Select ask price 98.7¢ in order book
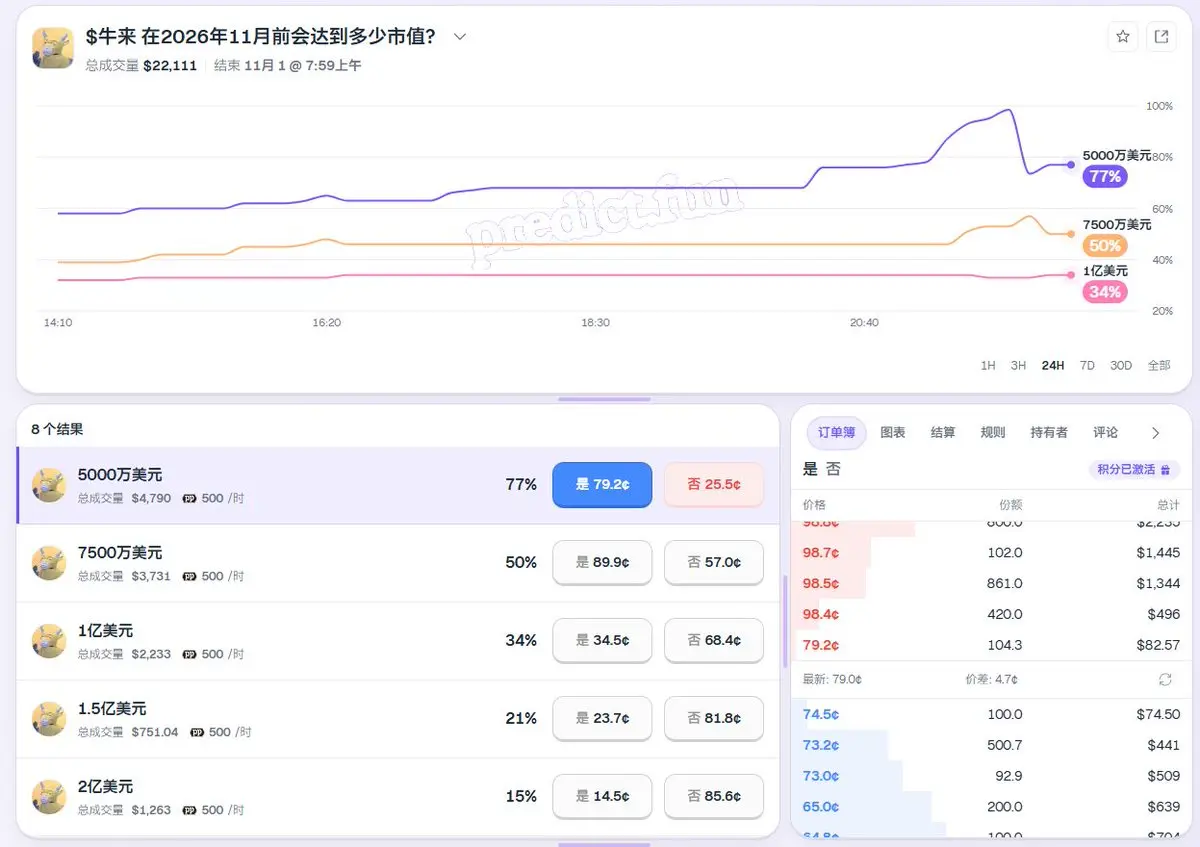The image size is (1200, 847). [x=821, y=553]
